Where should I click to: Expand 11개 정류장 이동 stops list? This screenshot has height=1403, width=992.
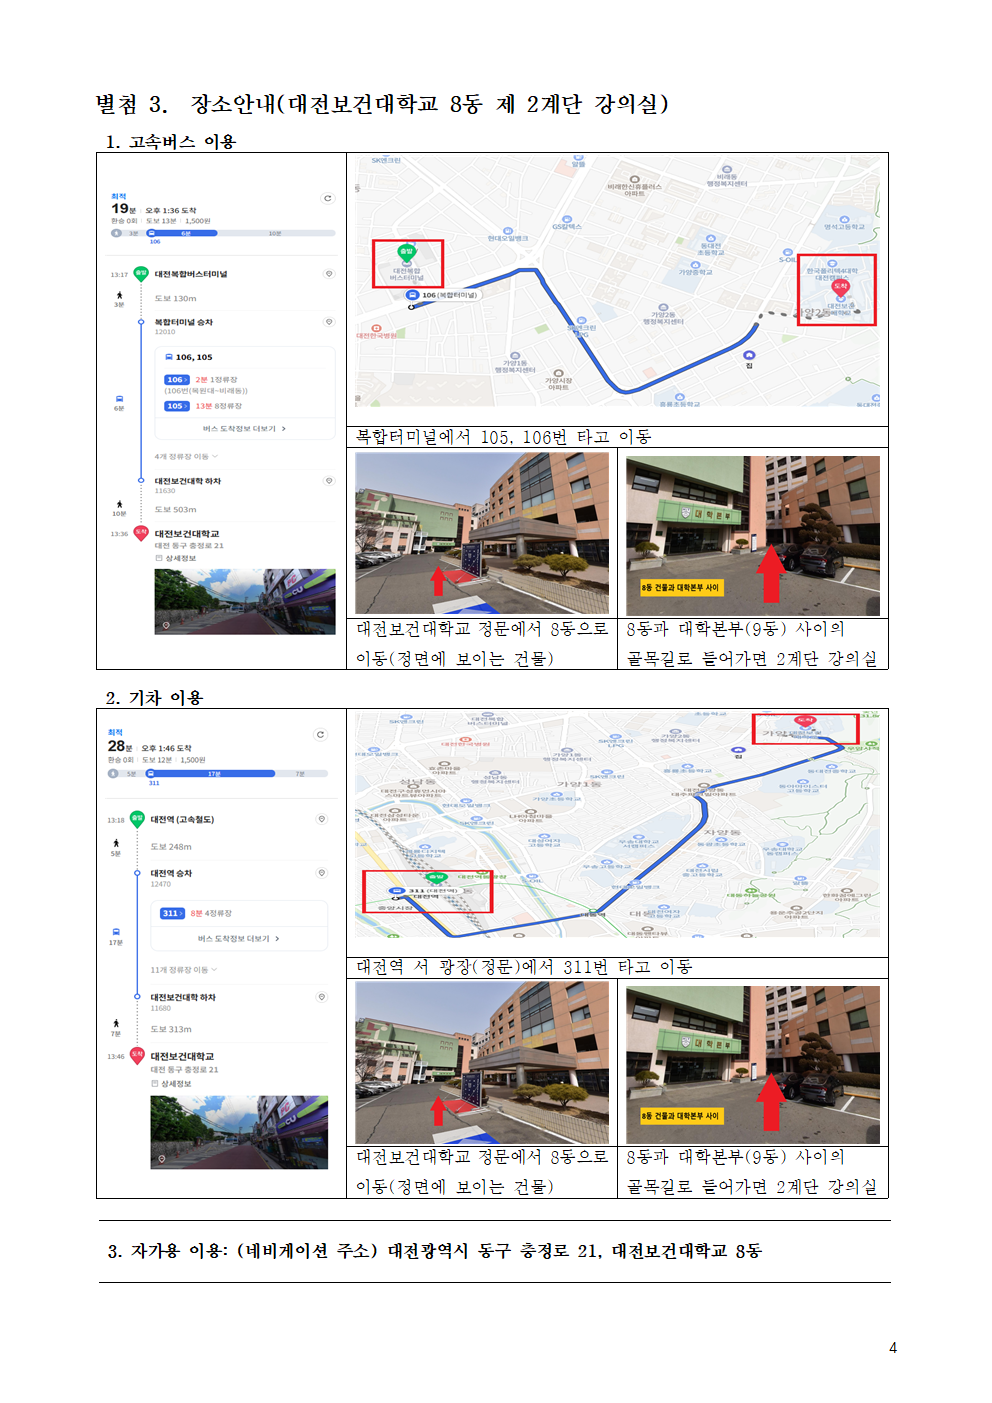click(x=184, y=969)
